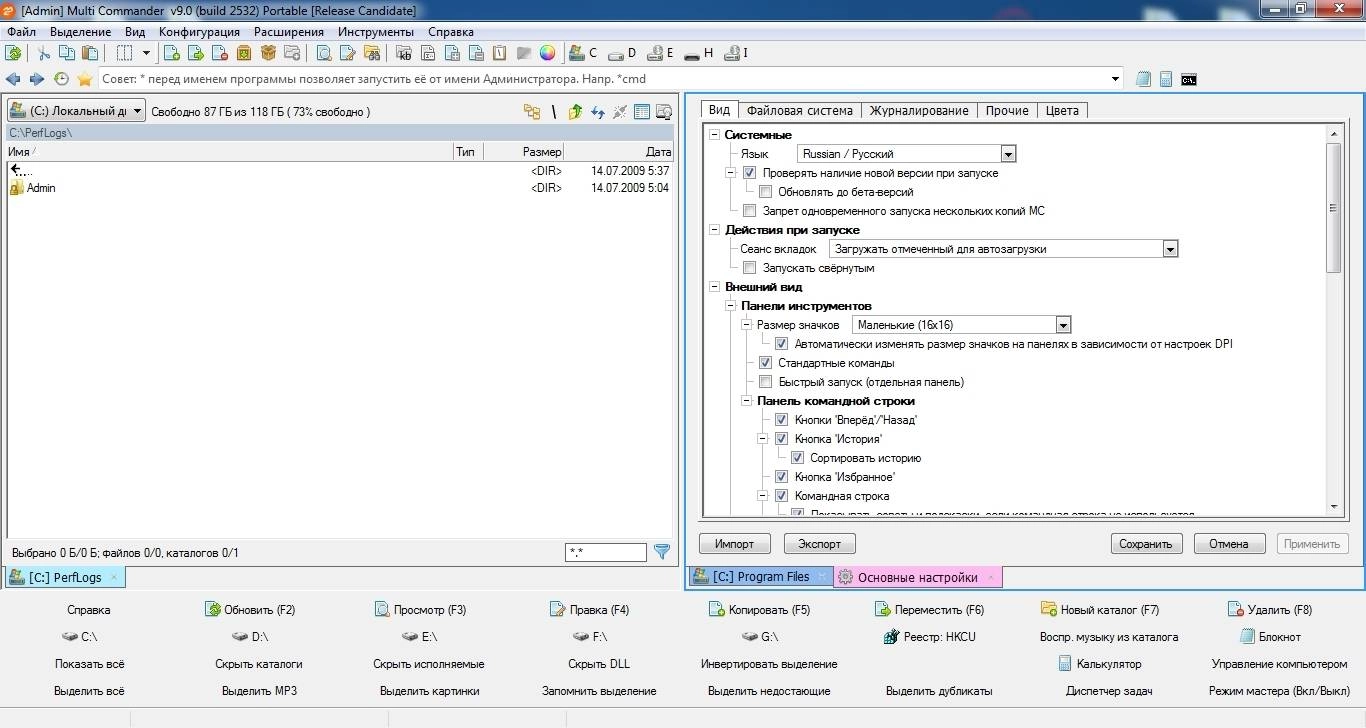Screen dimensions: 1366x728
Task: Click the Forward arrow navigation icon
Action: (x=37, y=79)
